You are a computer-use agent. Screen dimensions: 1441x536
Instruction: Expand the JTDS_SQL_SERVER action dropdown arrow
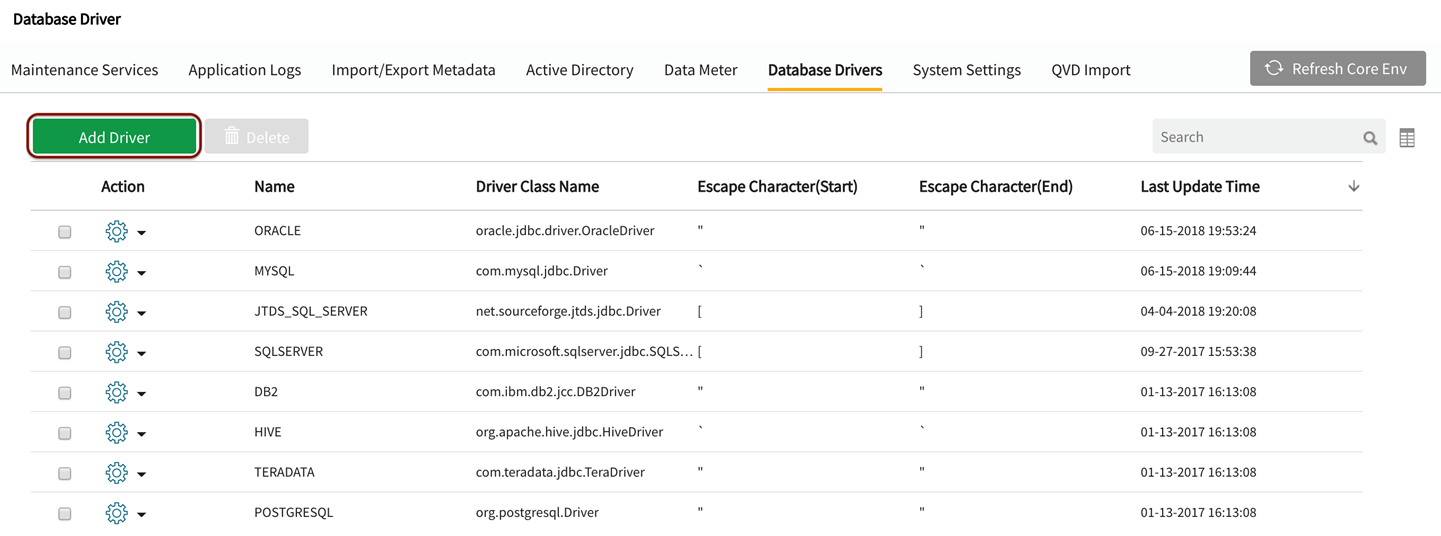coord(142,313)
